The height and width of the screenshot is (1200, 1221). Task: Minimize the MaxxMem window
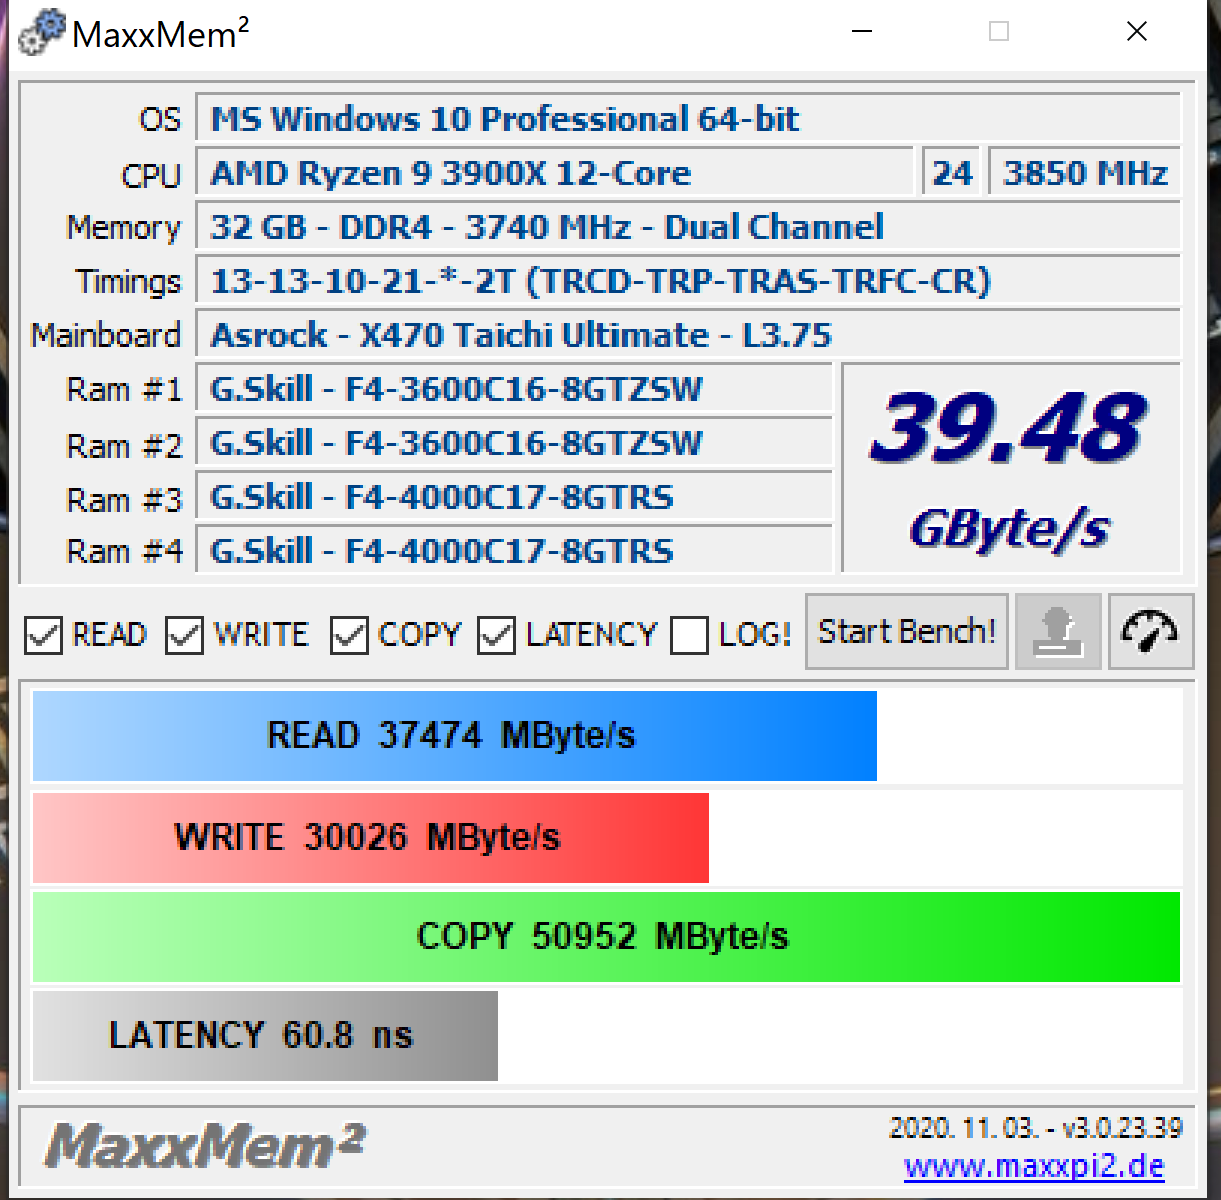pos(862,32)
